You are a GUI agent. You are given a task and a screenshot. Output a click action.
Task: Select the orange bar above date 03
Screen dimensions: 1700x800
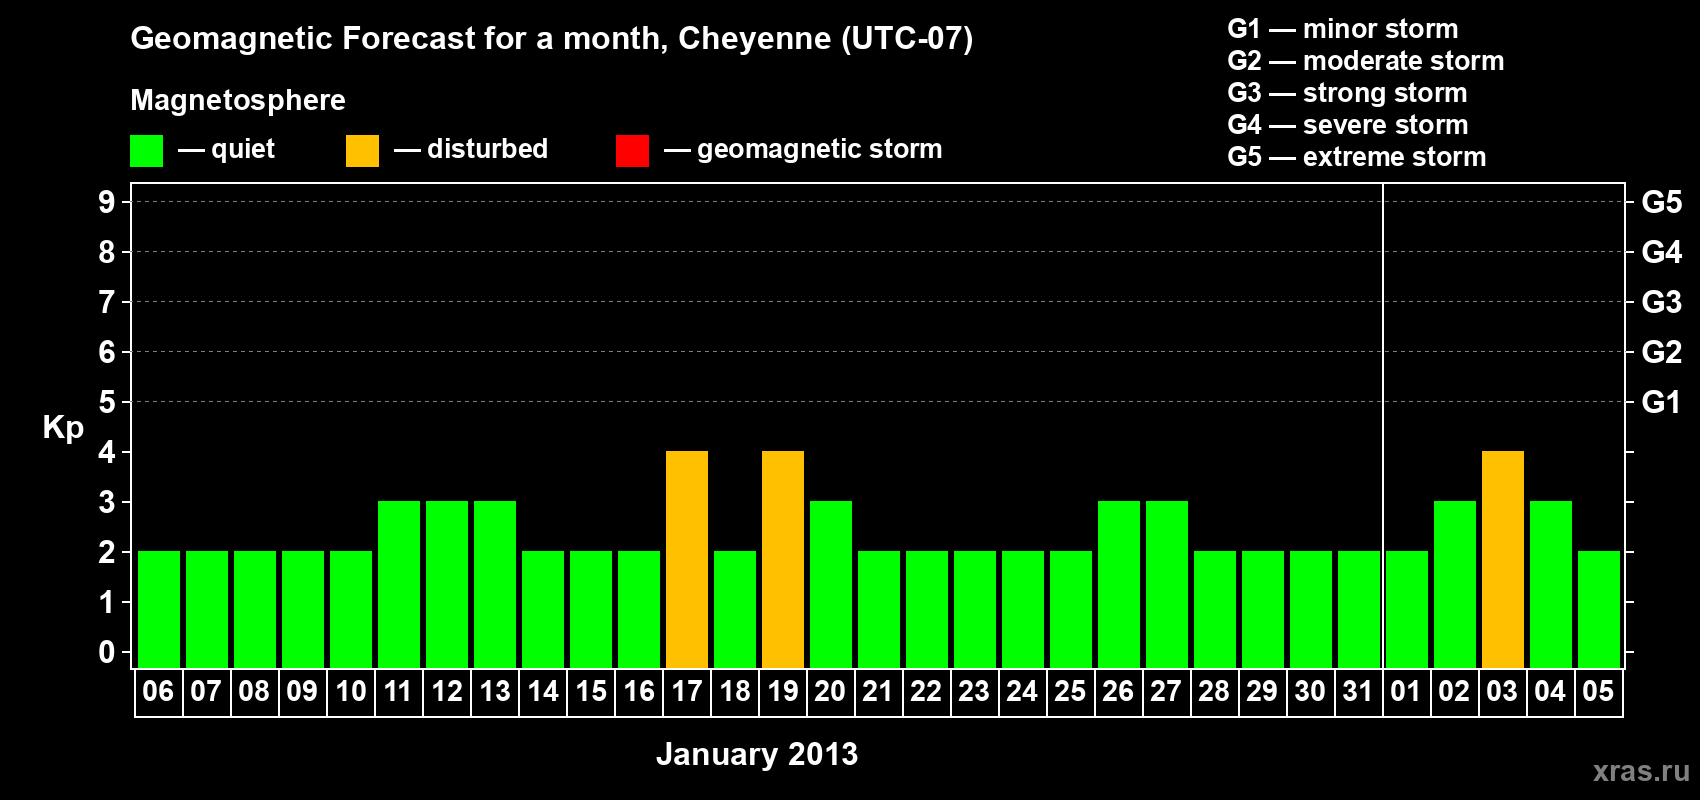pos(1503,559)
